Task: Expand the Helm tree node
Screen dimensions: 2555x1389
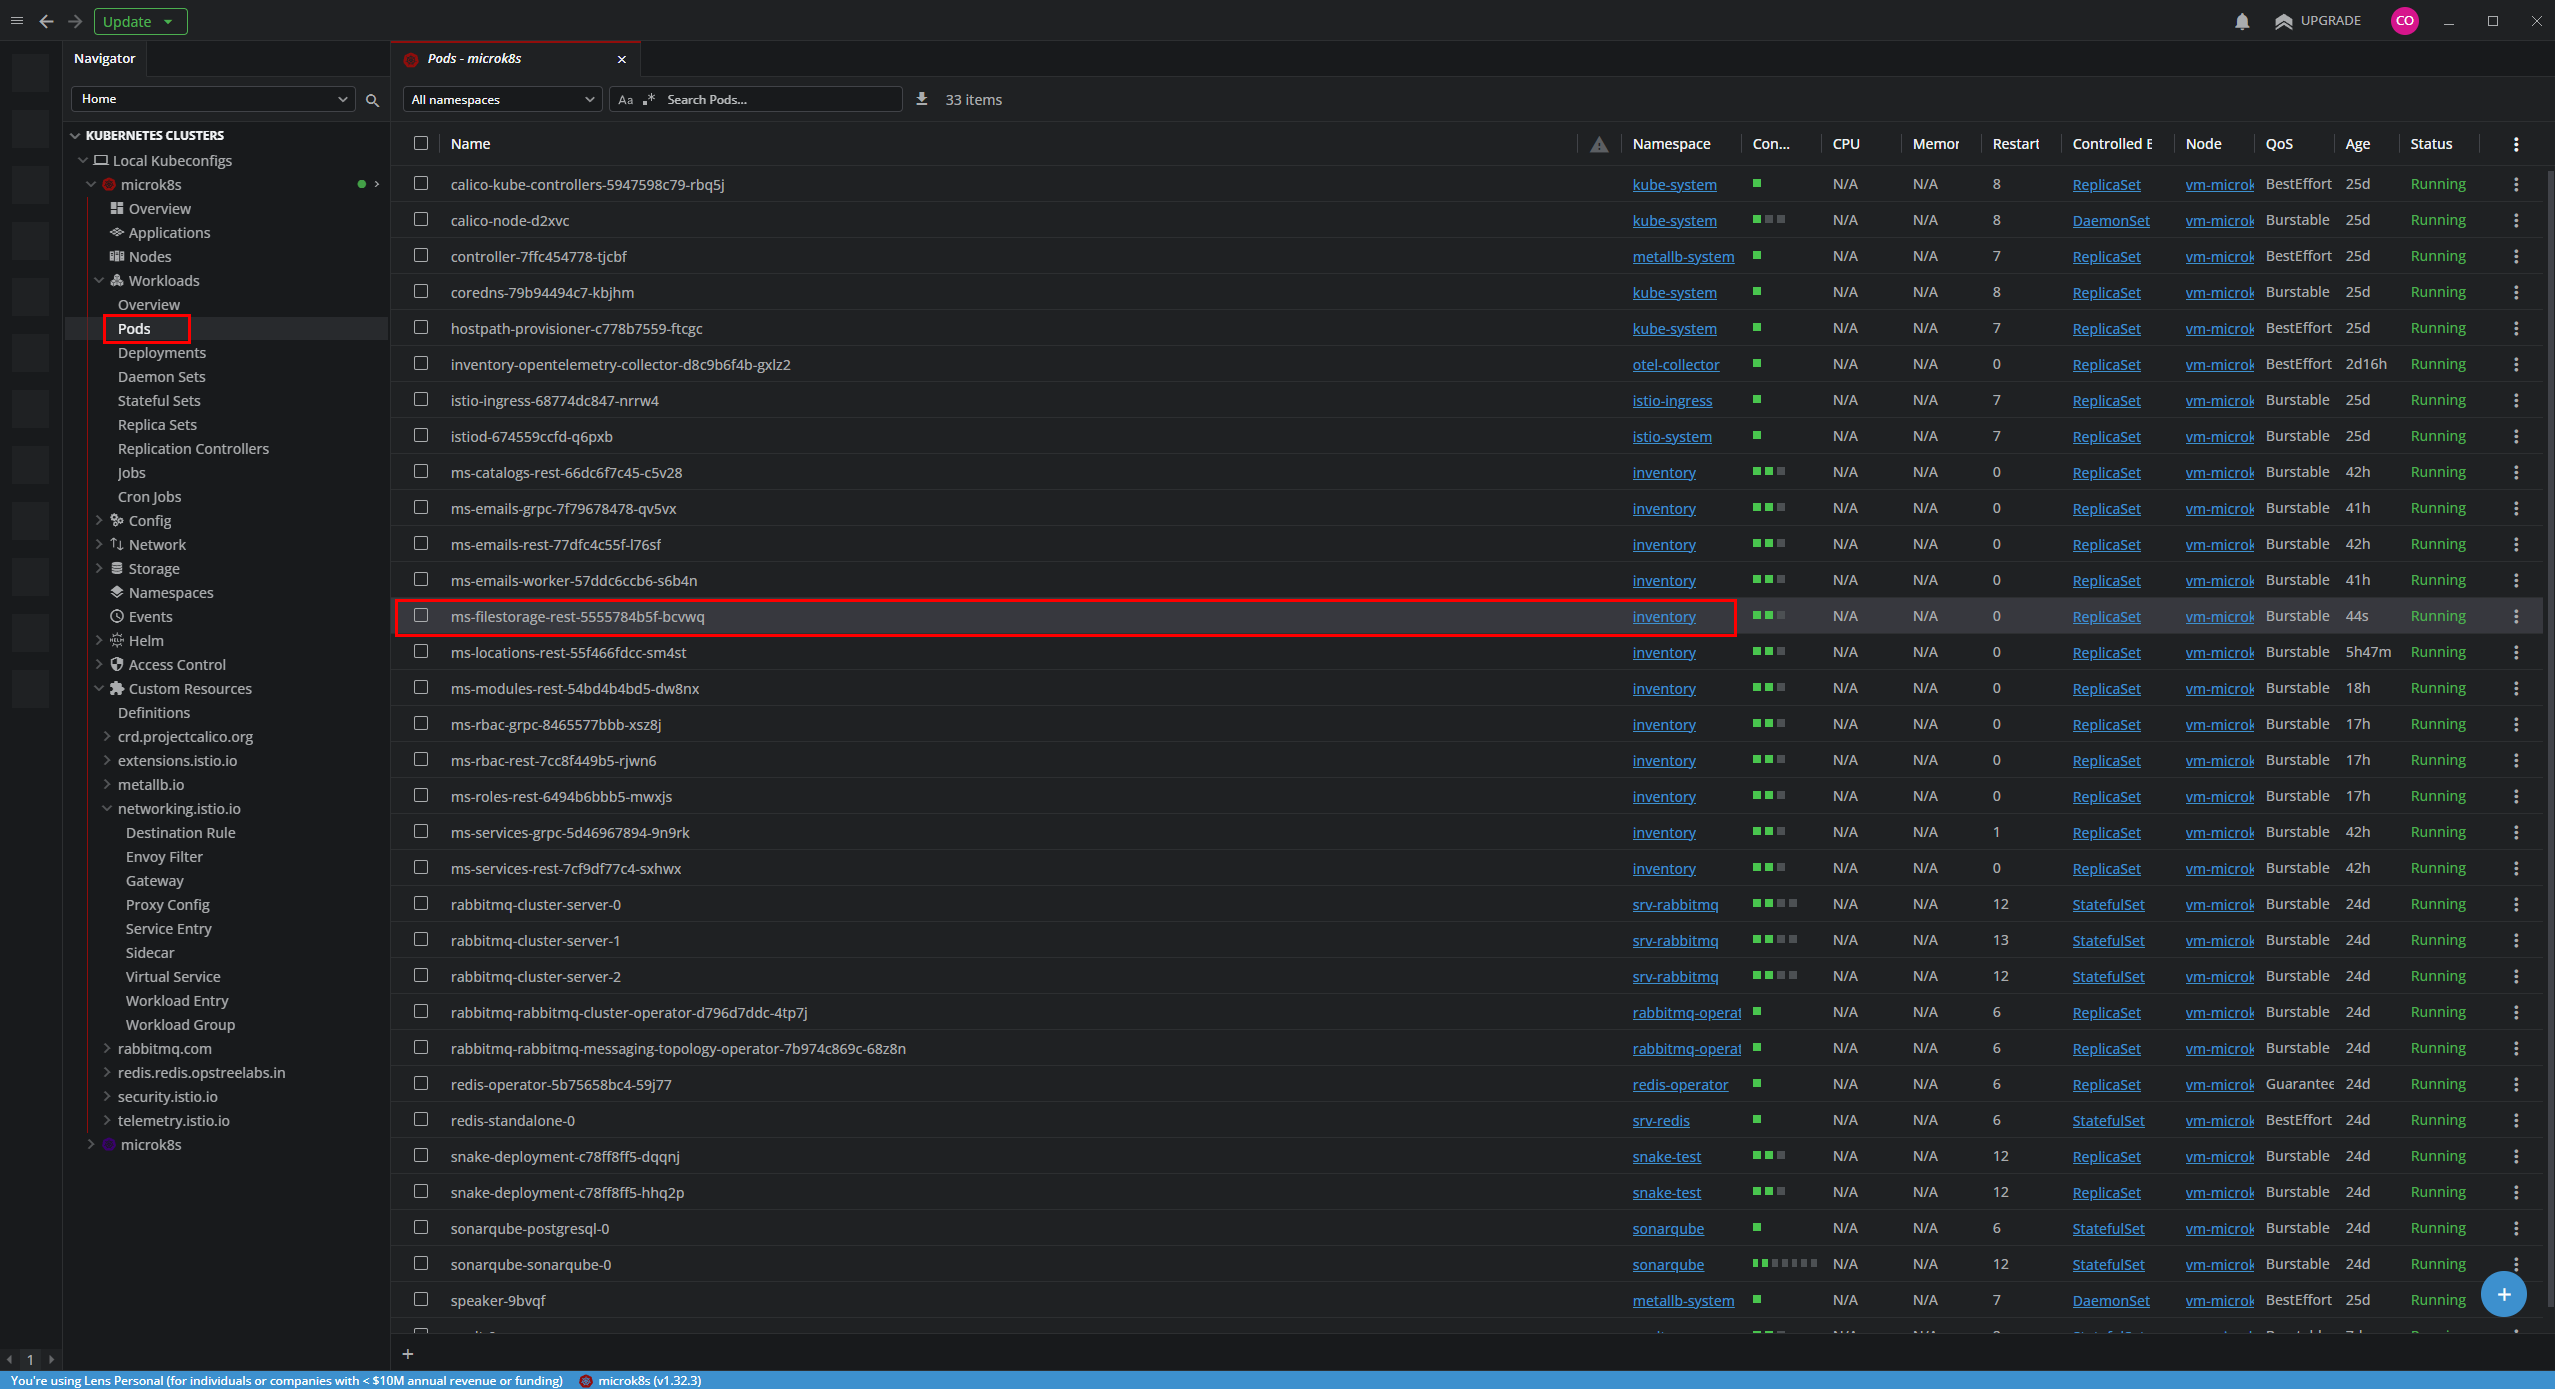Action: point(99,641)
